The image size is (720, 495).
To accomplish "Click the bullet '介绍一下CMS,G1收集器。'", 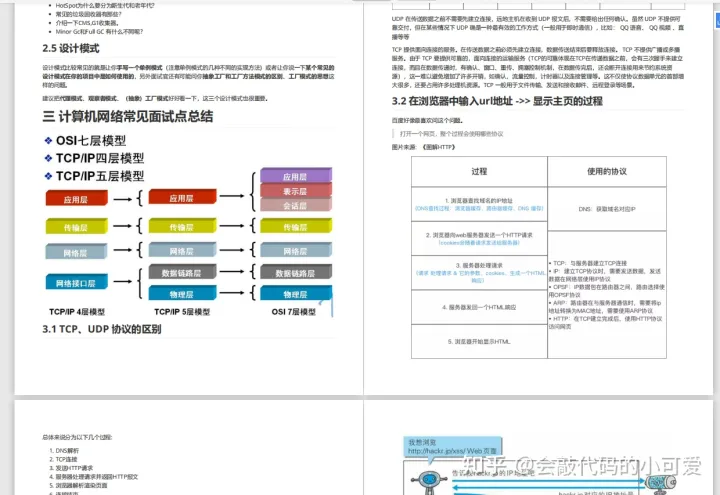I will [88, 23].
